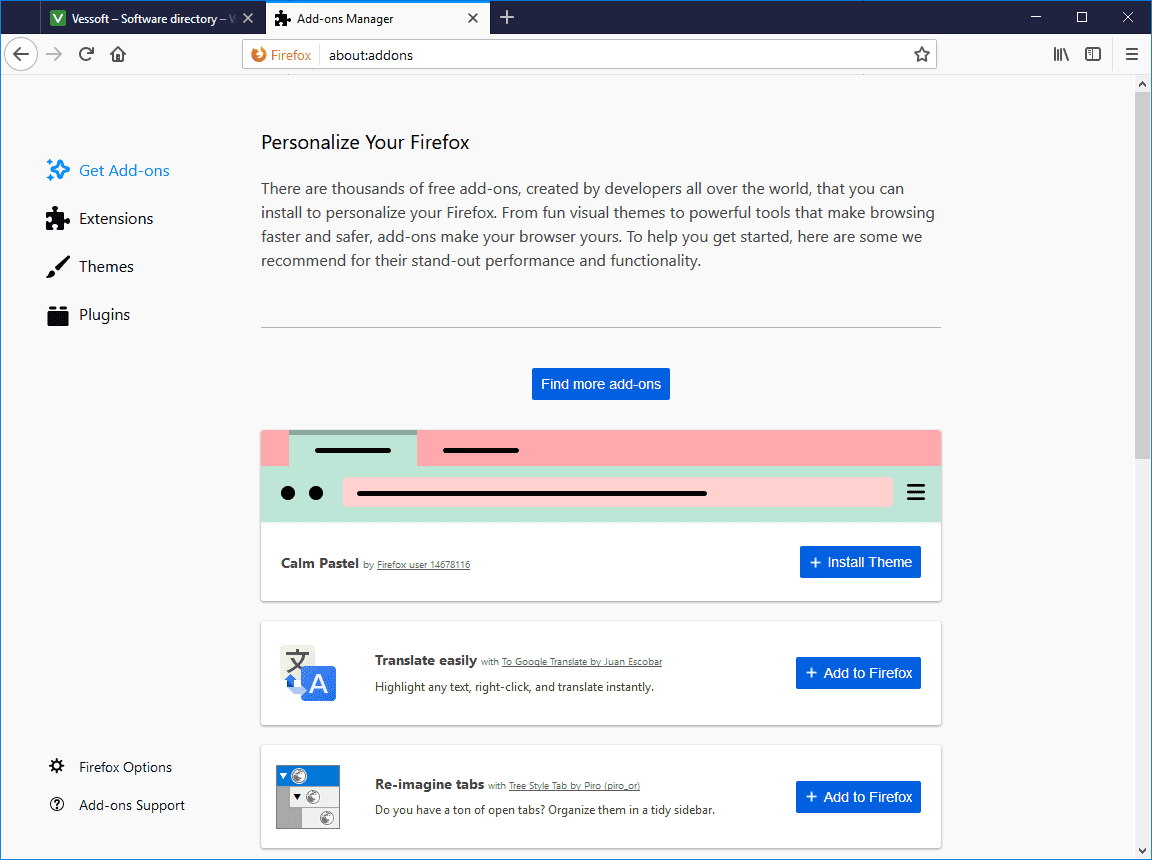Click the scrollbar up arrow
The height and width of the screenshot is (860, 1152).
point(1142,84)
